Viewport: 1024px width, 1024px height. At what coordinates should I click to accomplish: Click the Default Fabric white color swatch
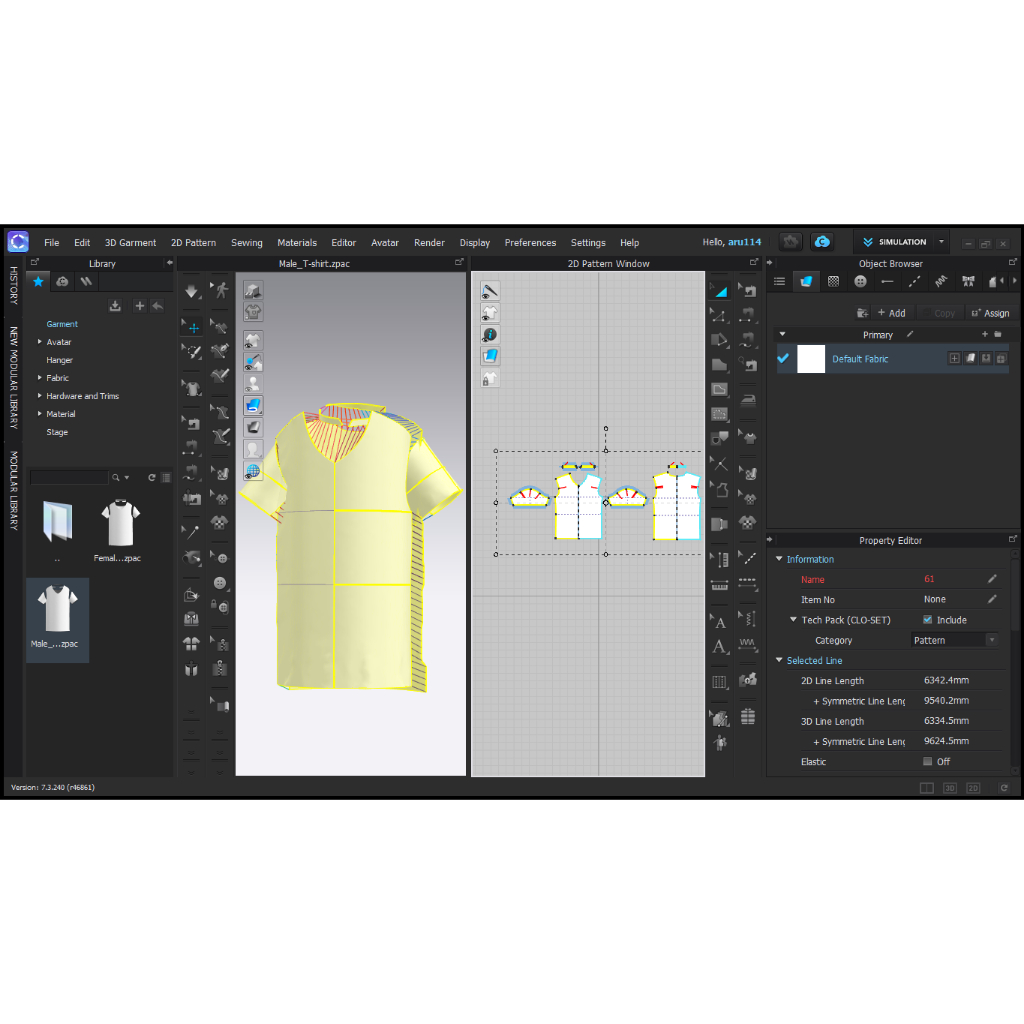click(x=811, y=359)
